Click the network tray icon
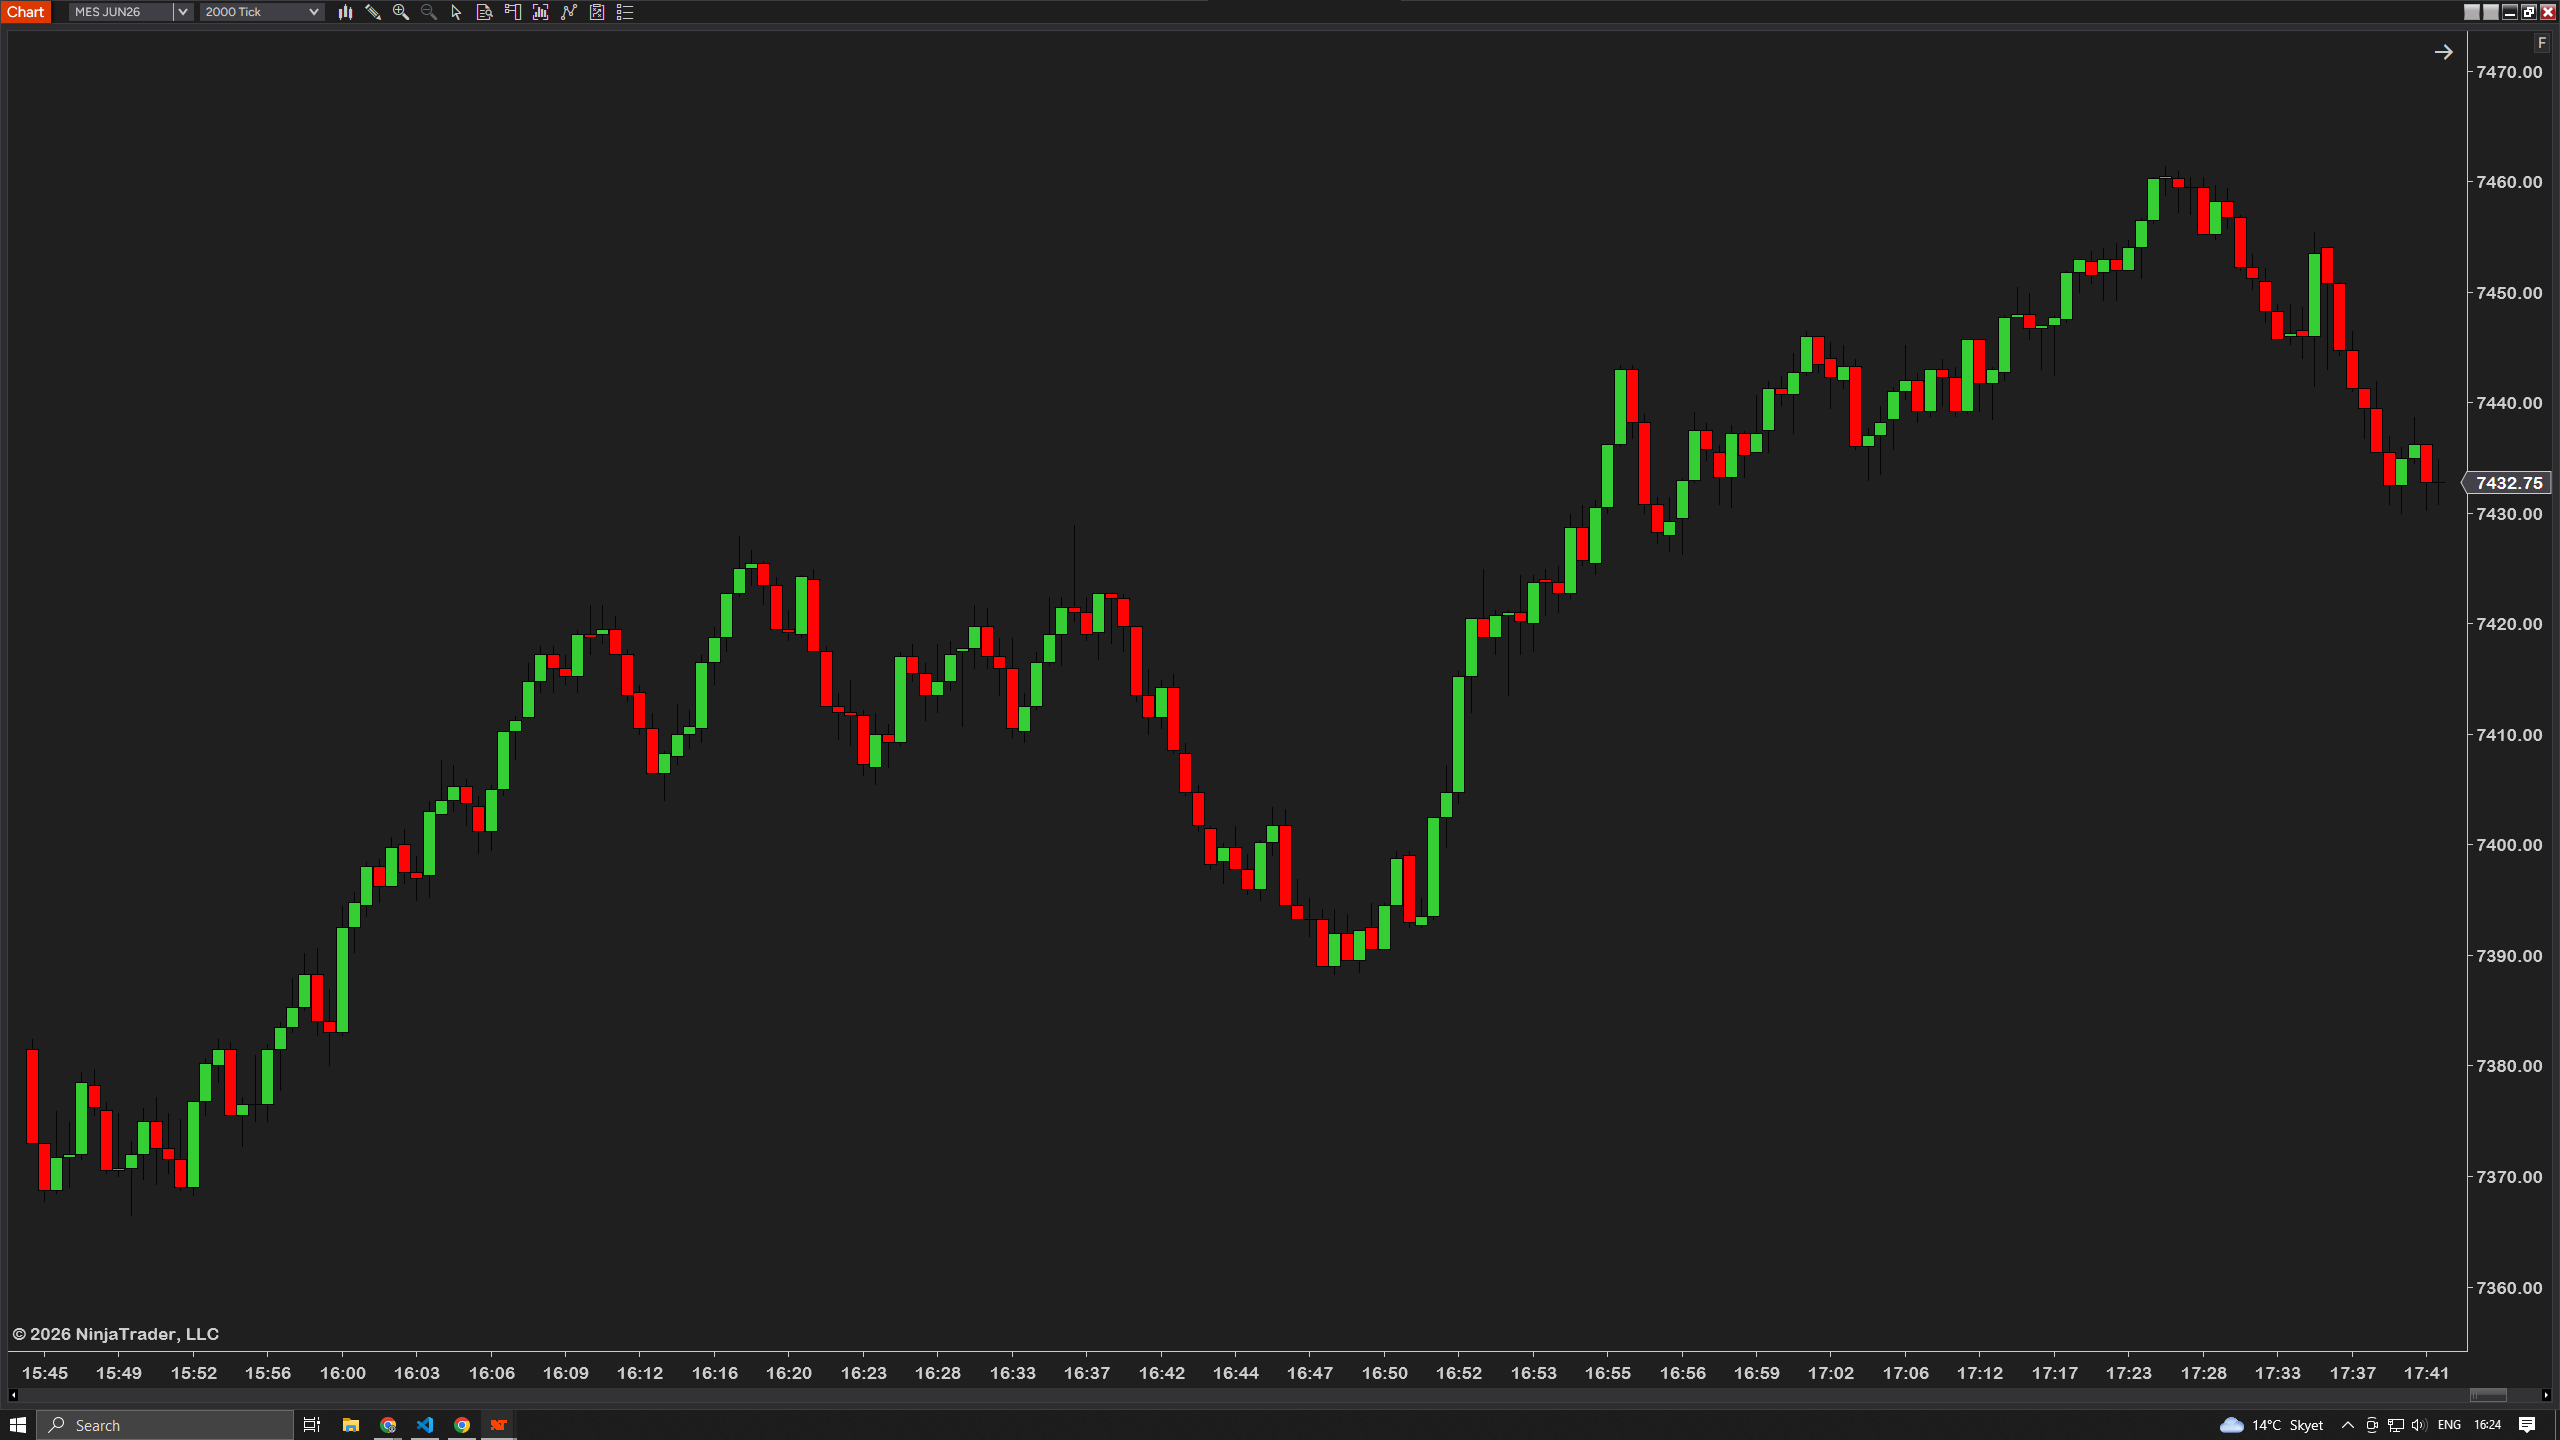The height and width of the screenshot is (1440, 2560). point(2395,1425)
